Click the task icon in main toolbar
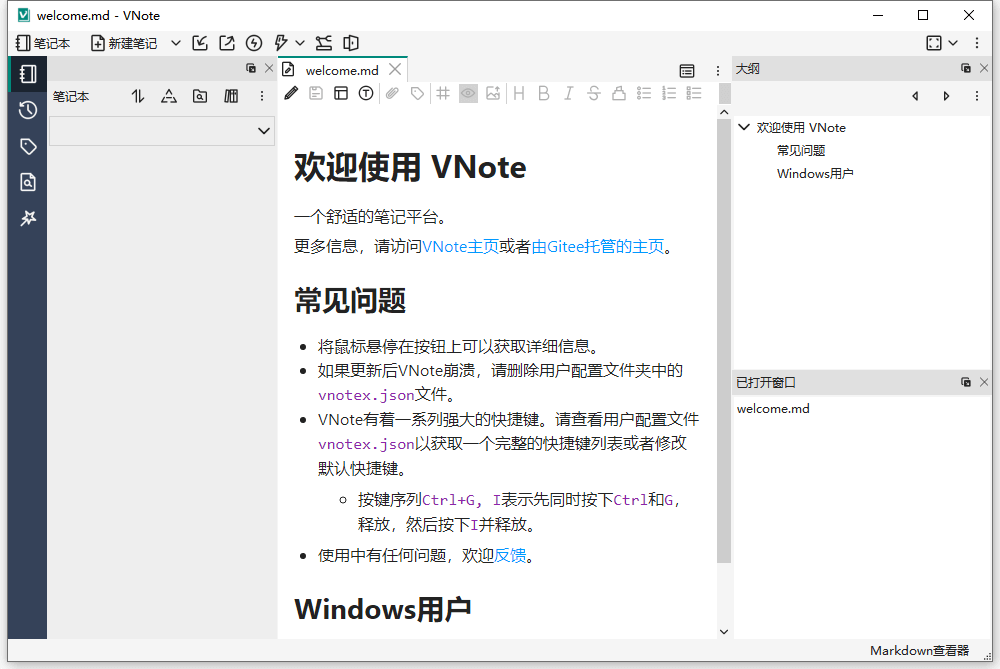Image resolution: width=1000 pixels, height=669 pixels. coord(324,43)
